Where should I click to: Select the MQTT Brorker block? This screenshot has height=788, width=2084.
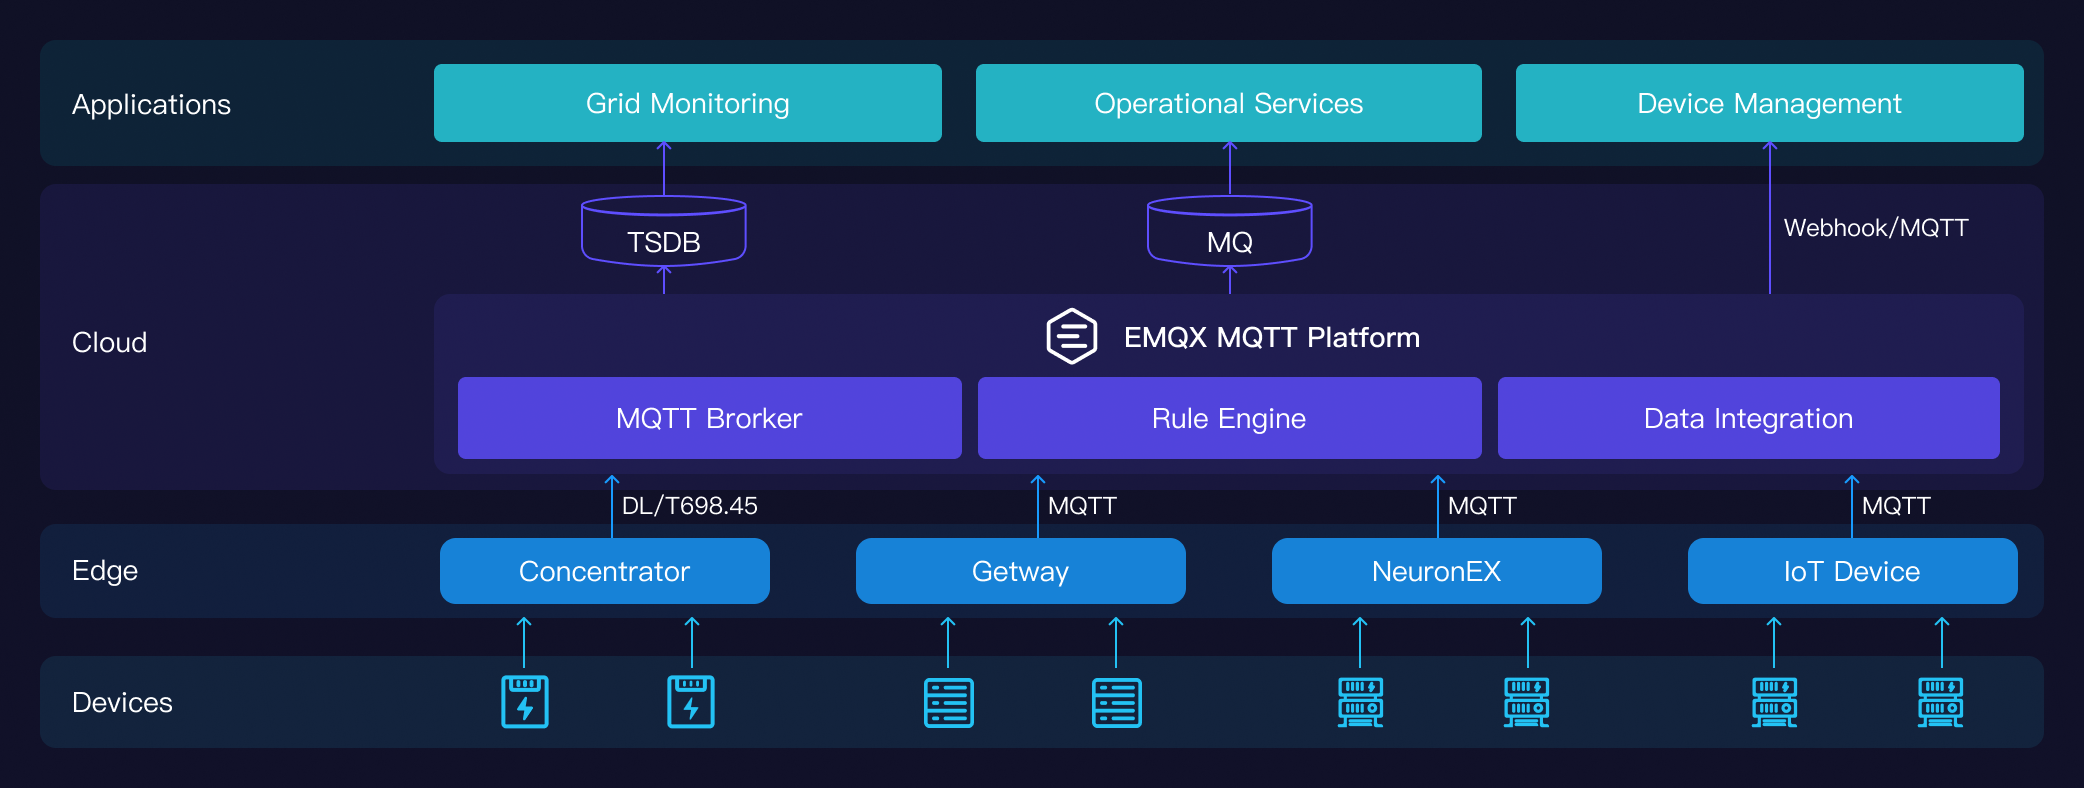pos(710,418)
